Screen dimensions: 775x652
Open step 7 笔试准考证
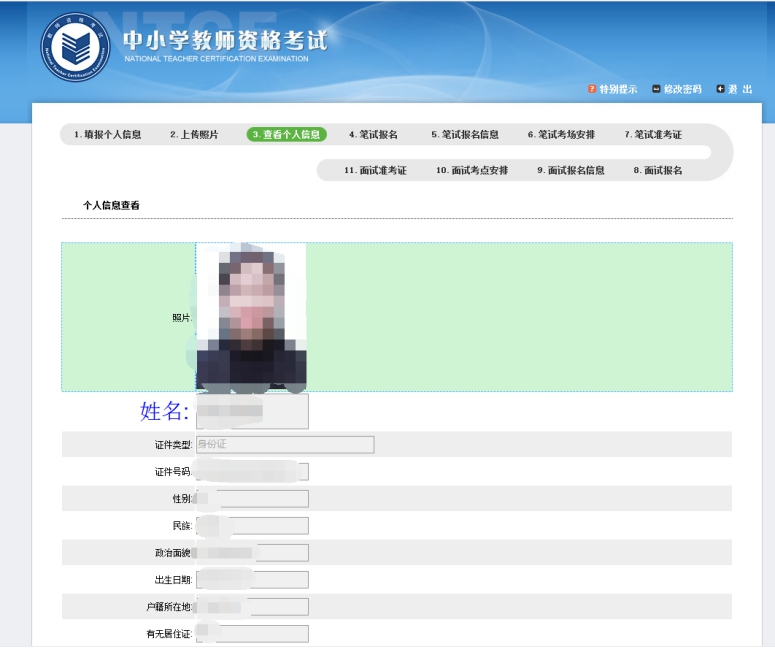click(x=653, y=134)
